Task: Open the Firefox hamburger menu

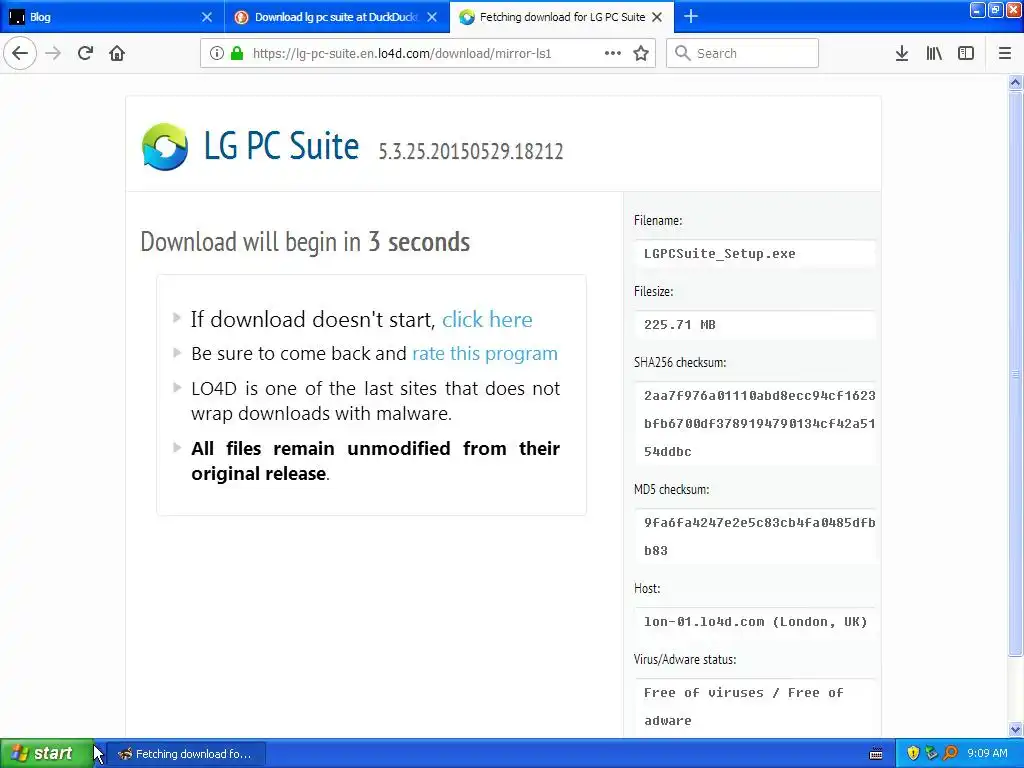Action: [1005, 53]
